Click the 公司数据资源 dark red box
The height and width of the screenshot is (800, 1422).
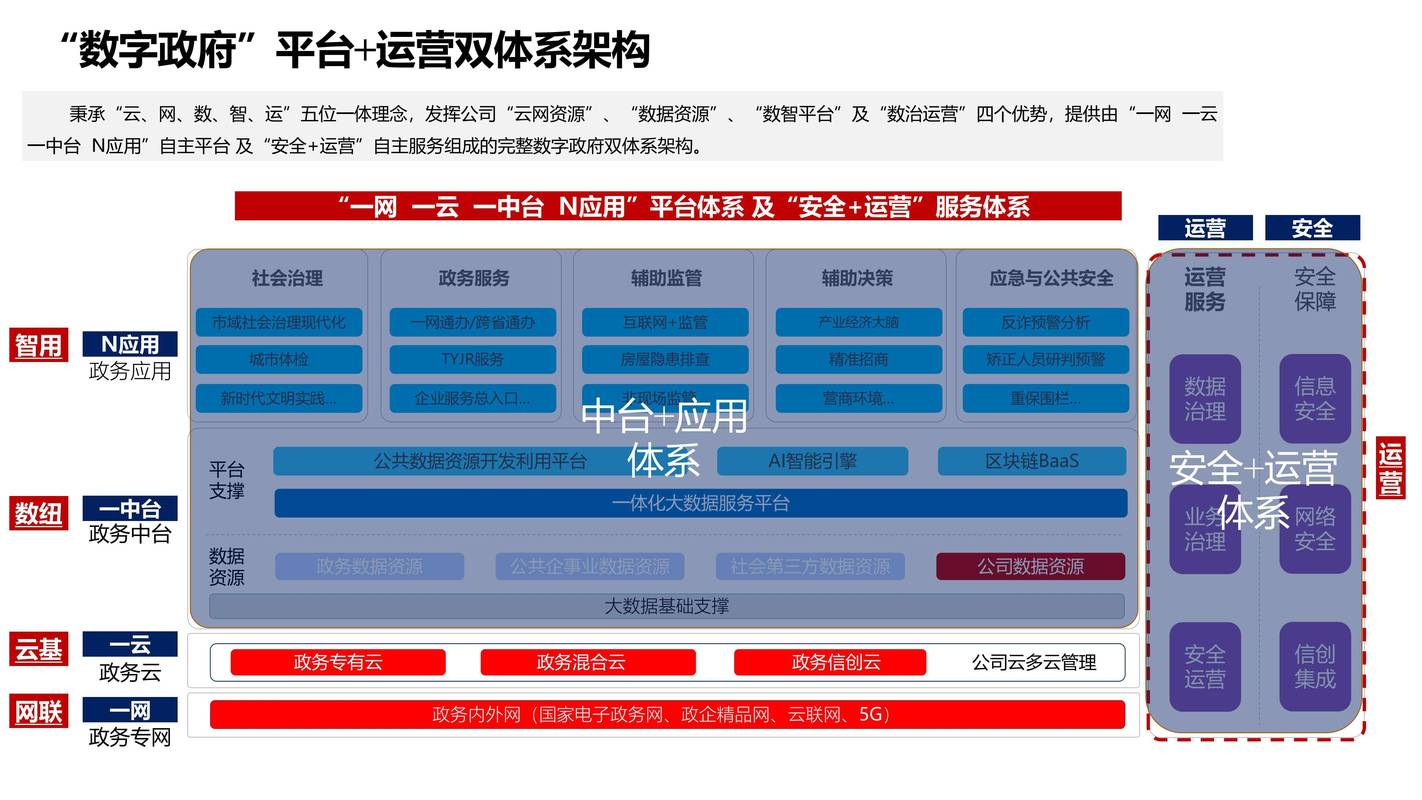click(x=1030, y=567)
